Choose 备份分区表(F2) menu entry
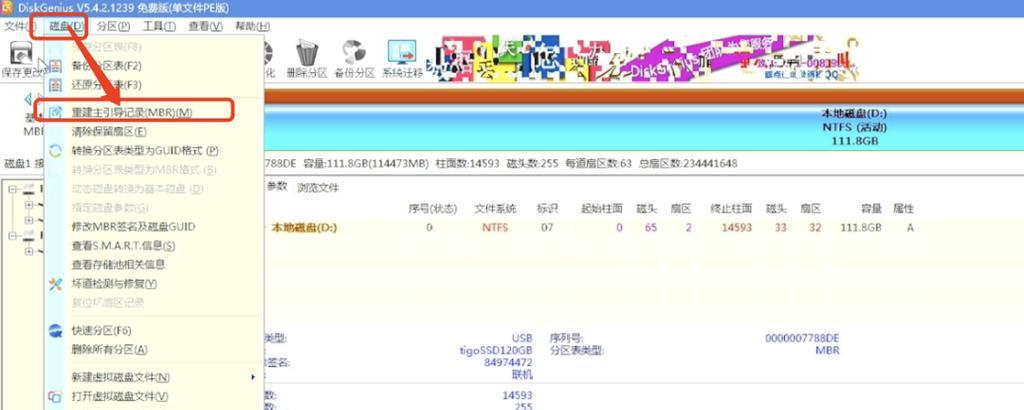This screenshot has height=410, width=1024. pos(106,66)
